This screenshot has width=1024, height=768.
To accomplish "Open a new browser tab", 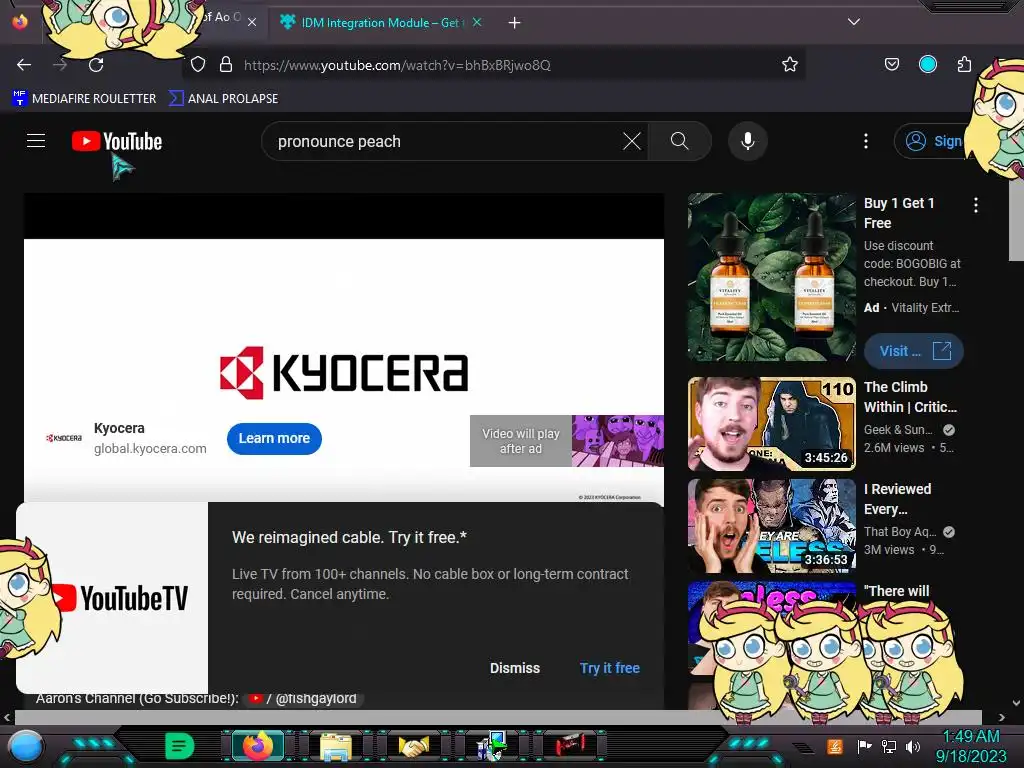I will tap(515, 23).
